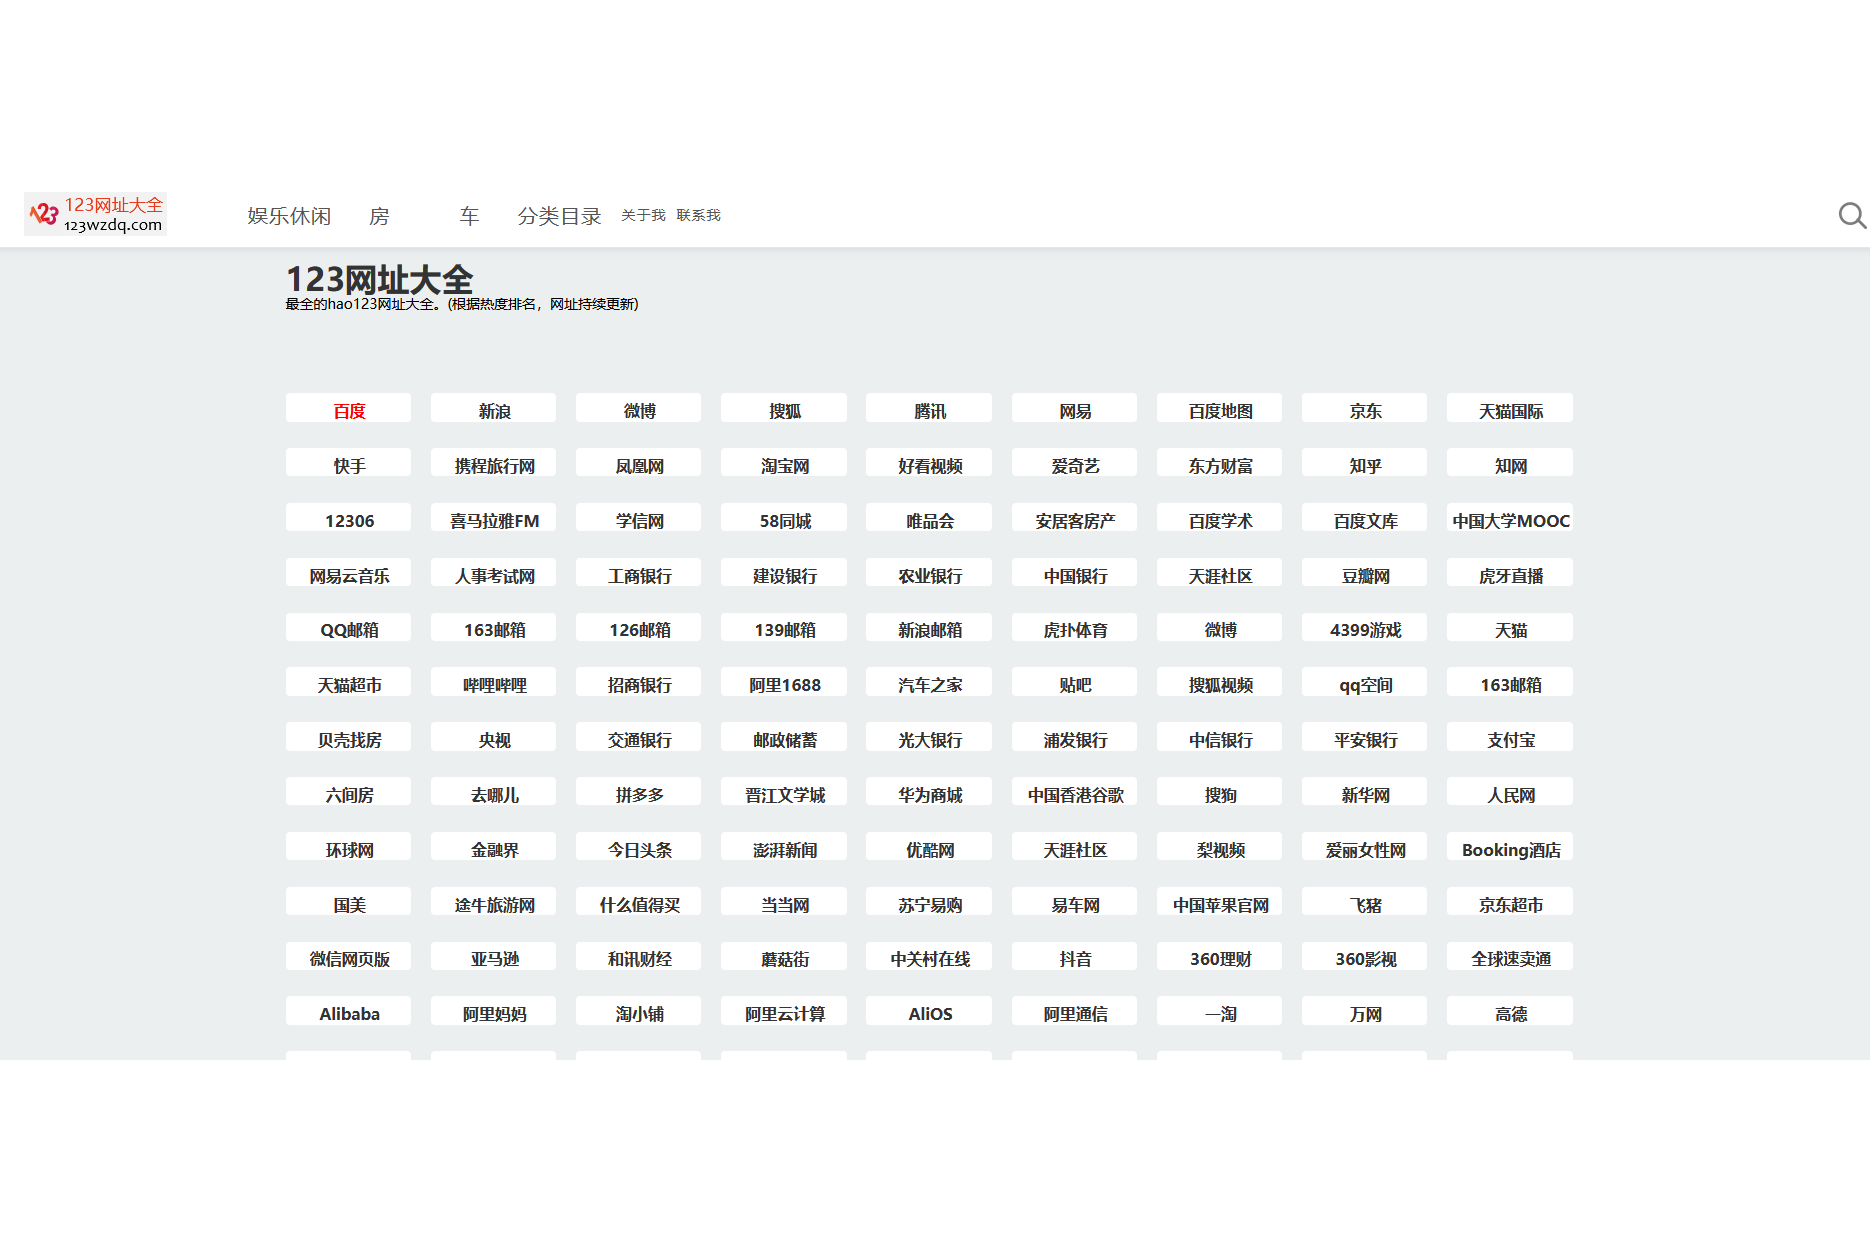
Task: Click 汽车之家 link
Action: (x=929, y=684)
